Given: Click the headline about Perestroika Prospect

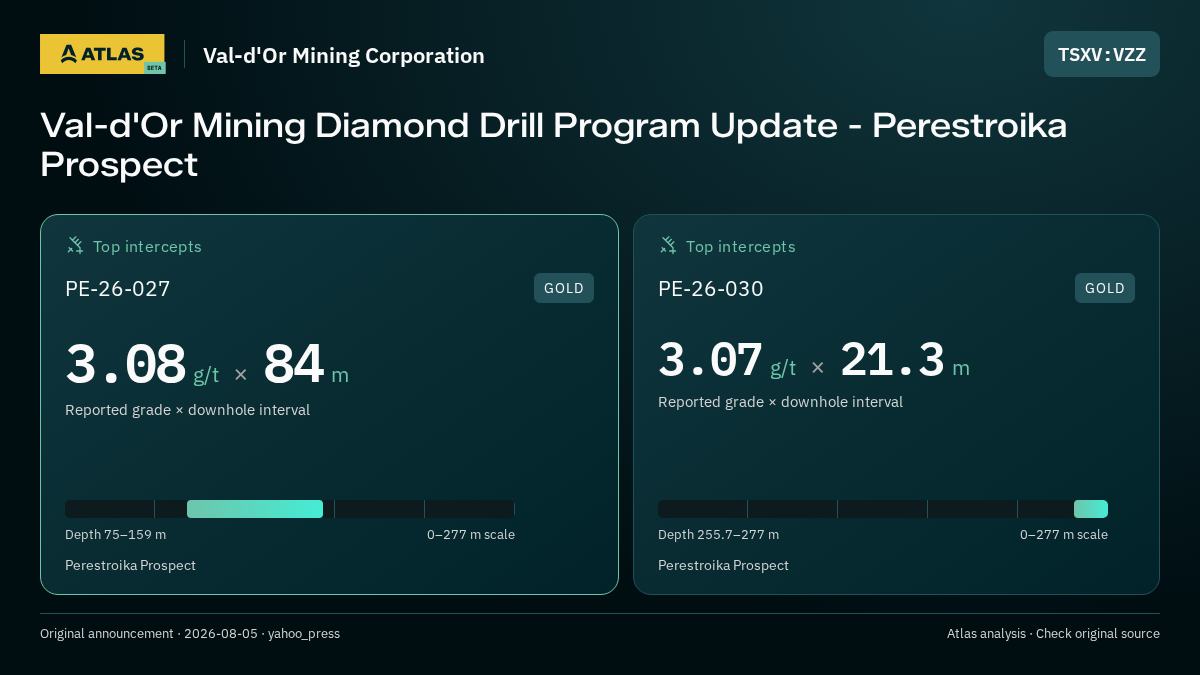Looking at the screenshot, I should pos(554,145).
